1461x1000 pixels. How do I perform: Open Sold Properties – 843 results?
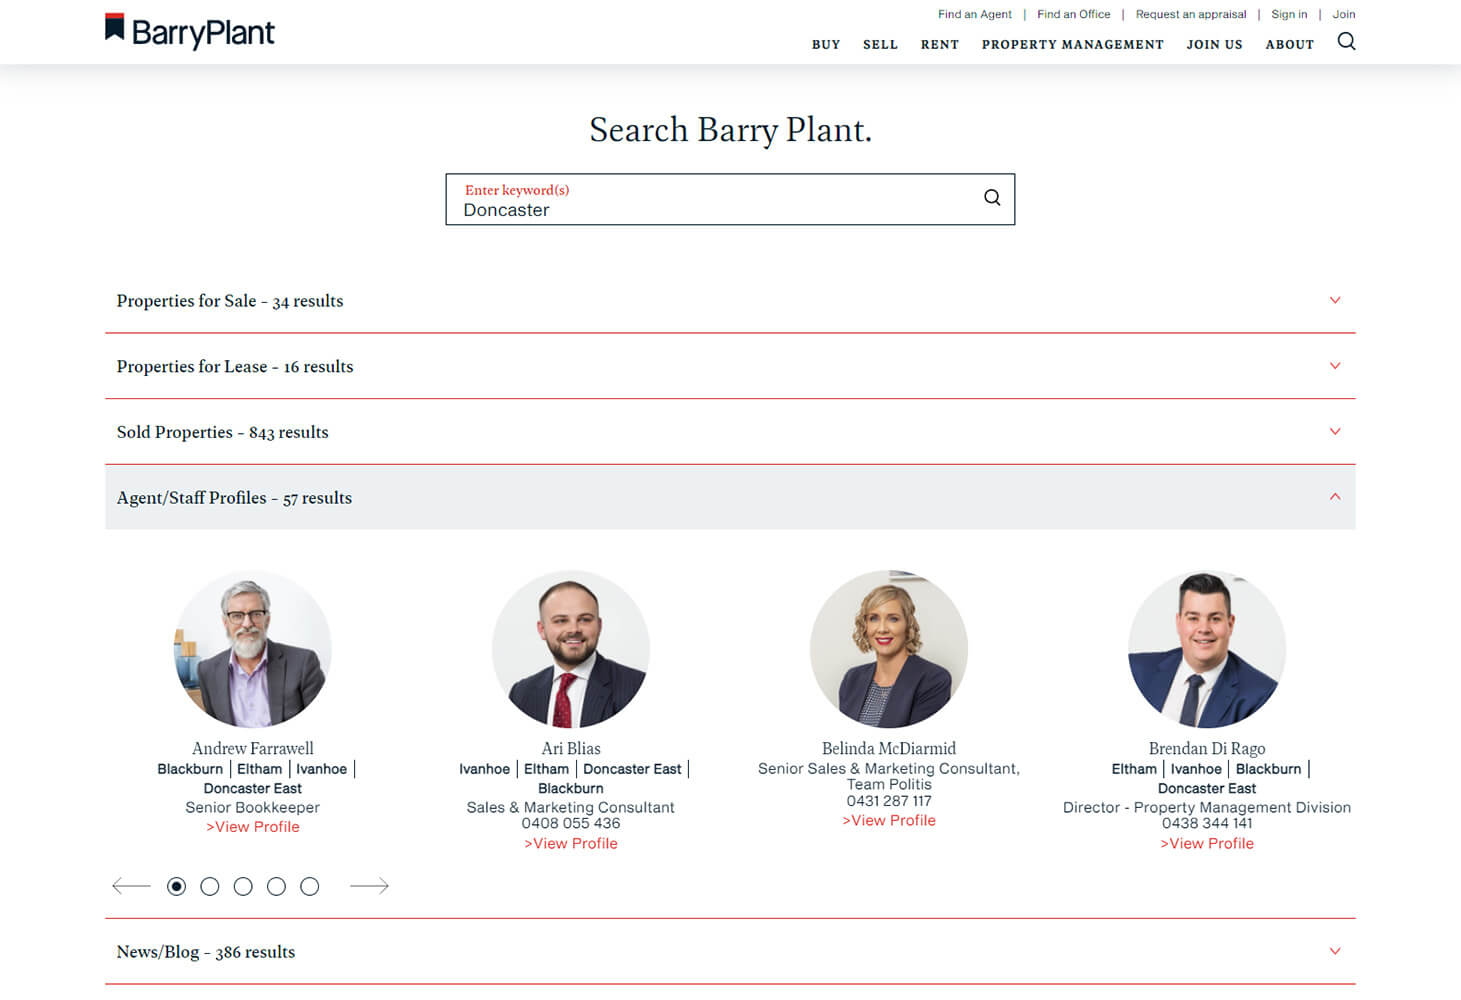(730, 432)
